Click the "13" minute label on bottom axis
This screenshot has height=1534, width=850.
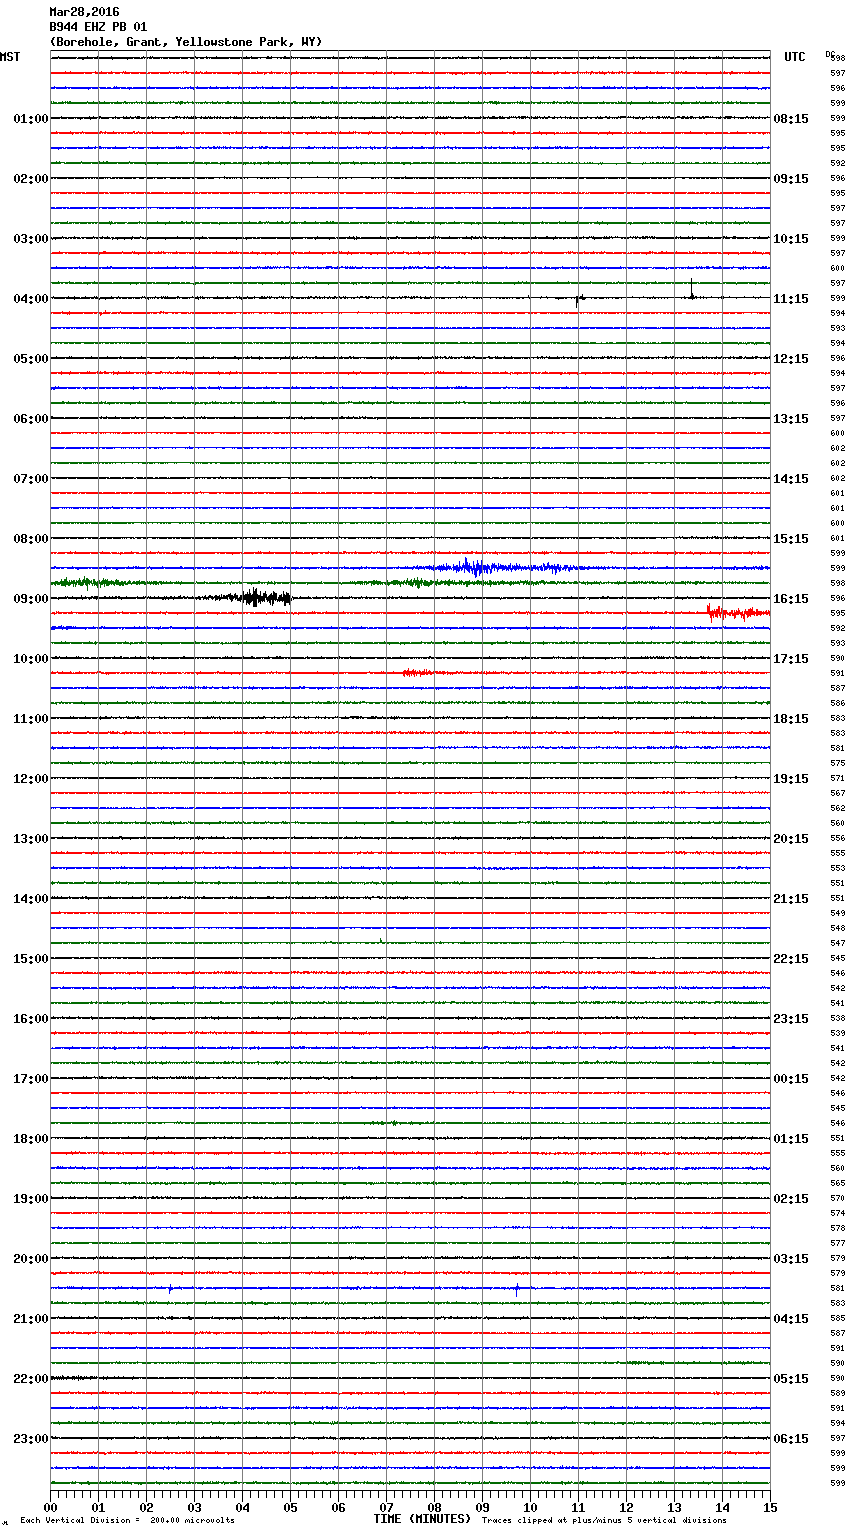[674, 1507]
